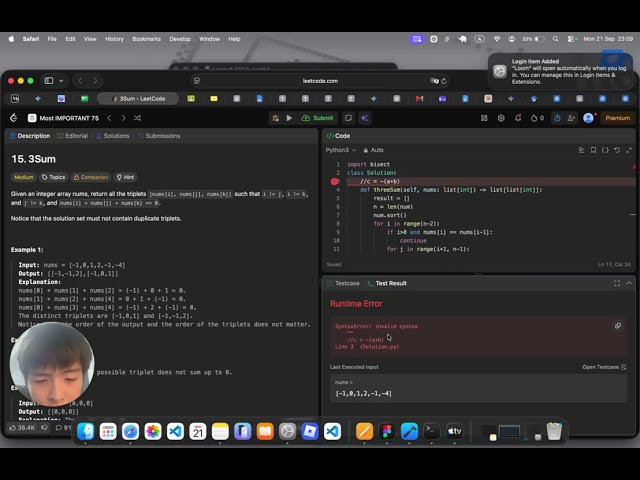This screenshot has height=480, width=640.
Task: Select the 3Sum - LeetCode browser tab
Action: point(138,99)
